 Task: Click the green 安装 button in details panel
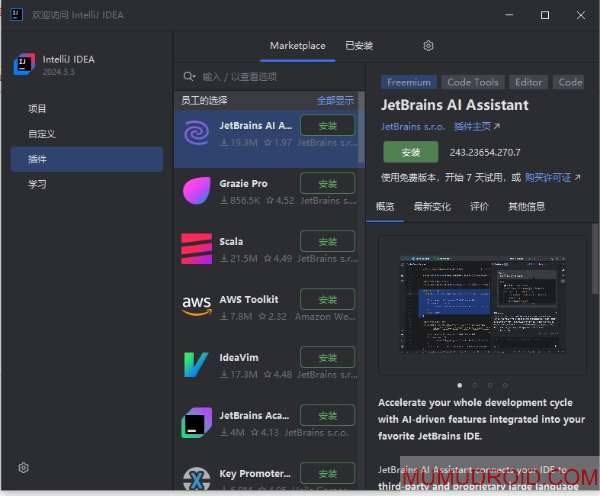(x=411, y=152)
